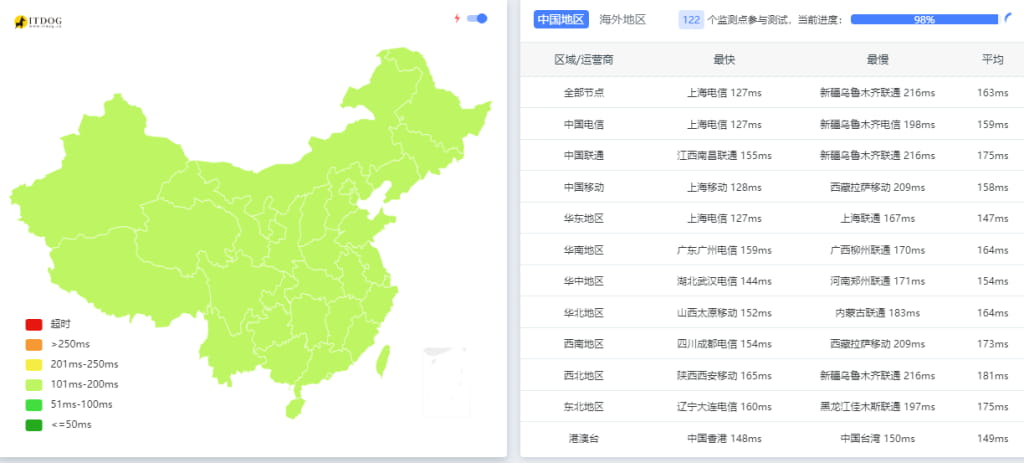The height and width of the screenshot is (463, 1024).
Task: Click the 51ms-100ms legend swatch
Action: (34, 404)
